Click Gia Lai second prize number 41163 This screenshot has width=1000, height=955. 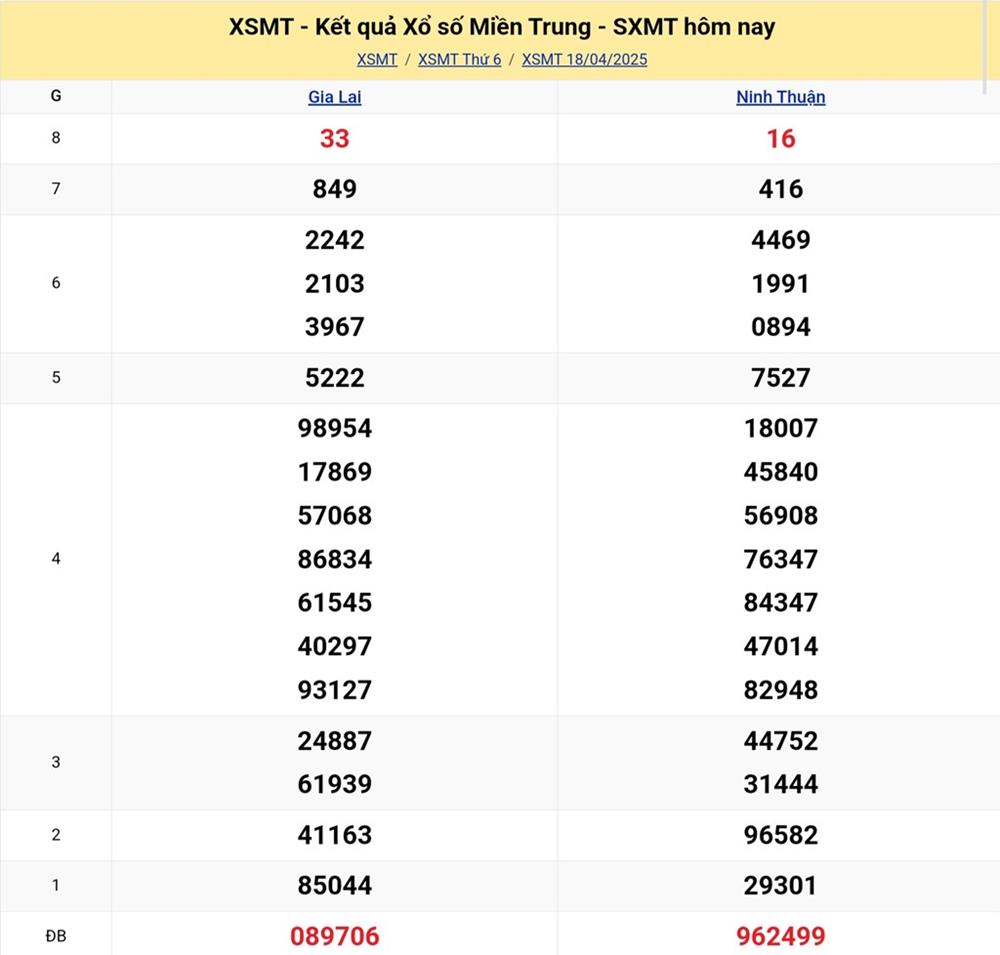click(334, 835)
